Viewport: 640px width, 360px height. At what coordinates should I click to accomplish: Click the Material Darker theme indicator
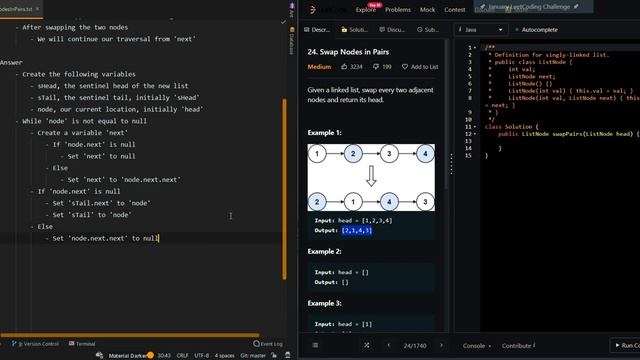[127, 356]
